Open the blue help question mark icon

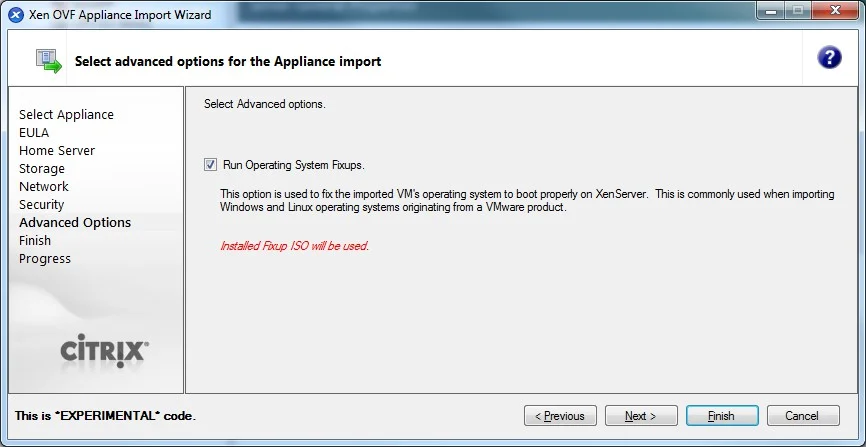coord(829,57)
